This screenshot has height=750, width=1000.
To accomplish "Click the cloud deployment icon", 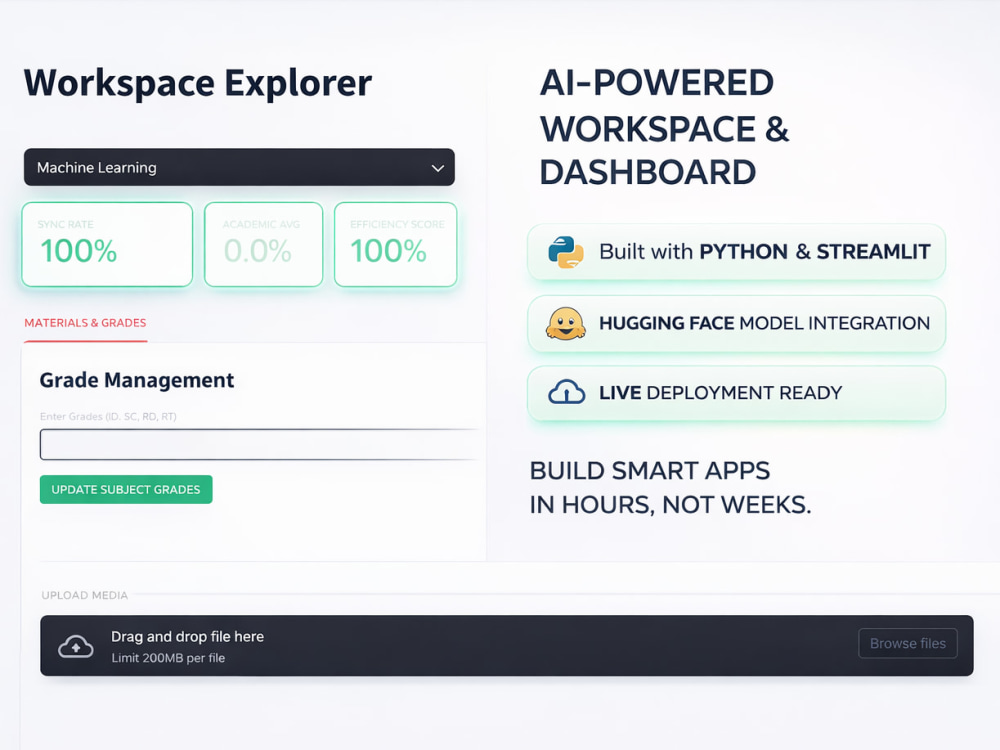I will tap(566, 392).
